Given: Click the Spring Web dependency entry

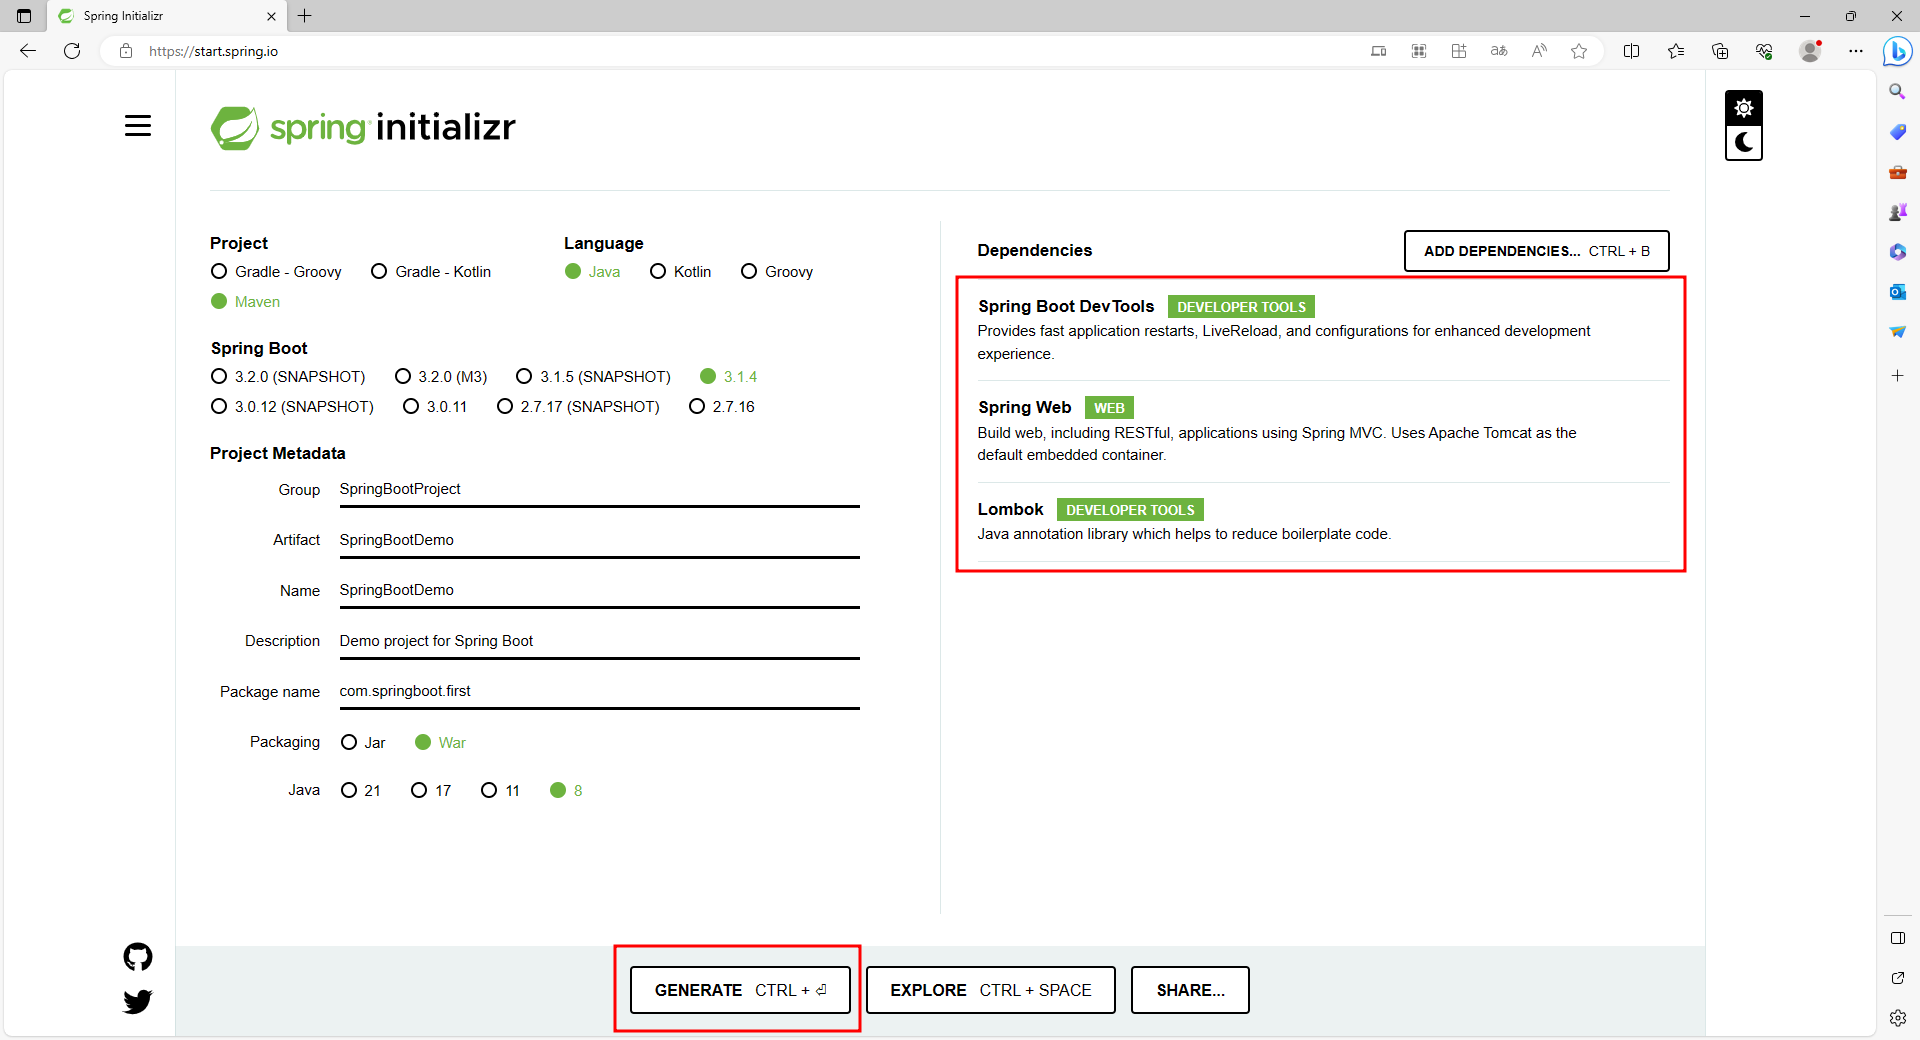Looking at the screenshot, I should click(x=1322, y=431).
